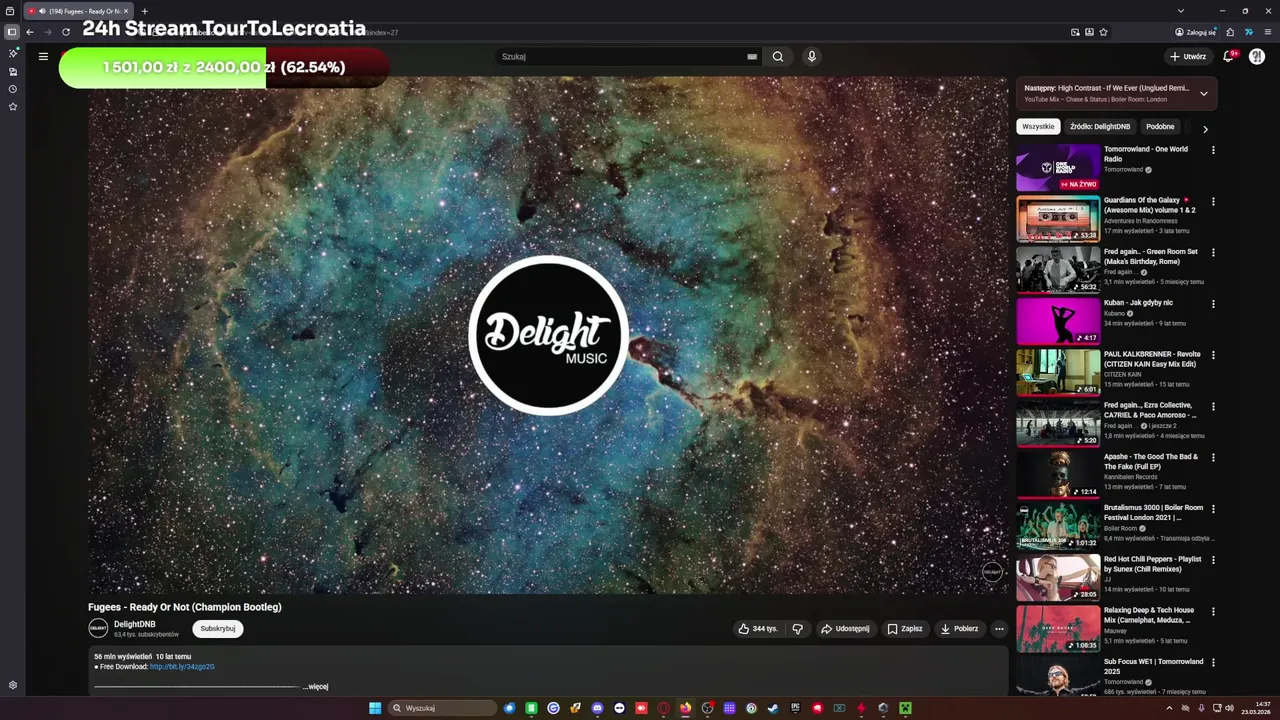Open Brutalismus 3000 Boiler Room title
Viewport: 1280px width, 720px height.
[1153, 513]
